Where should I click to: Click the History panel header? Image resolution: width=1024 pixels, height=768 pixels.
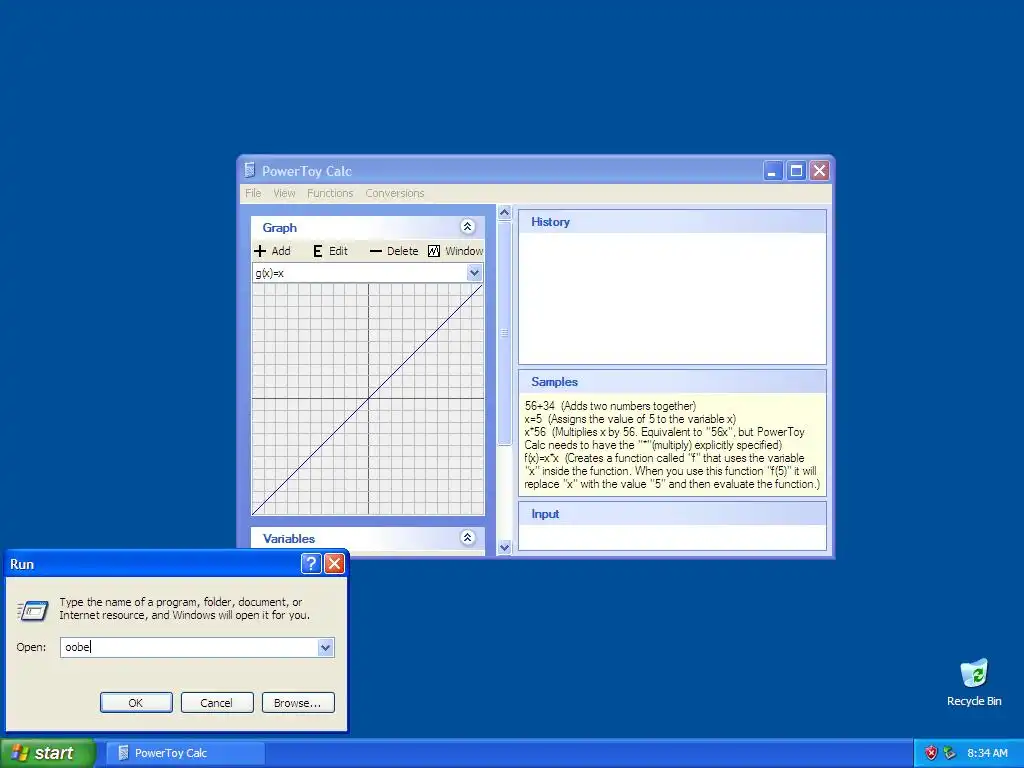(672, 222)
